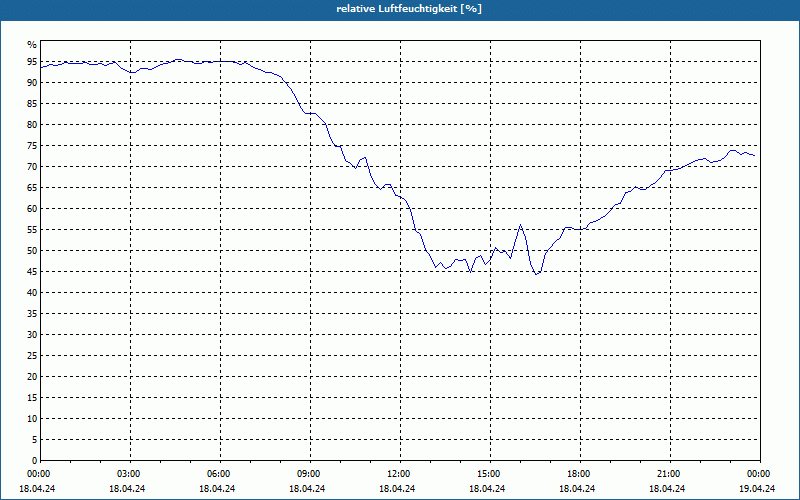Click the y-axis value 30
This screenshot has height=500, width=800.
pos(32,335)
